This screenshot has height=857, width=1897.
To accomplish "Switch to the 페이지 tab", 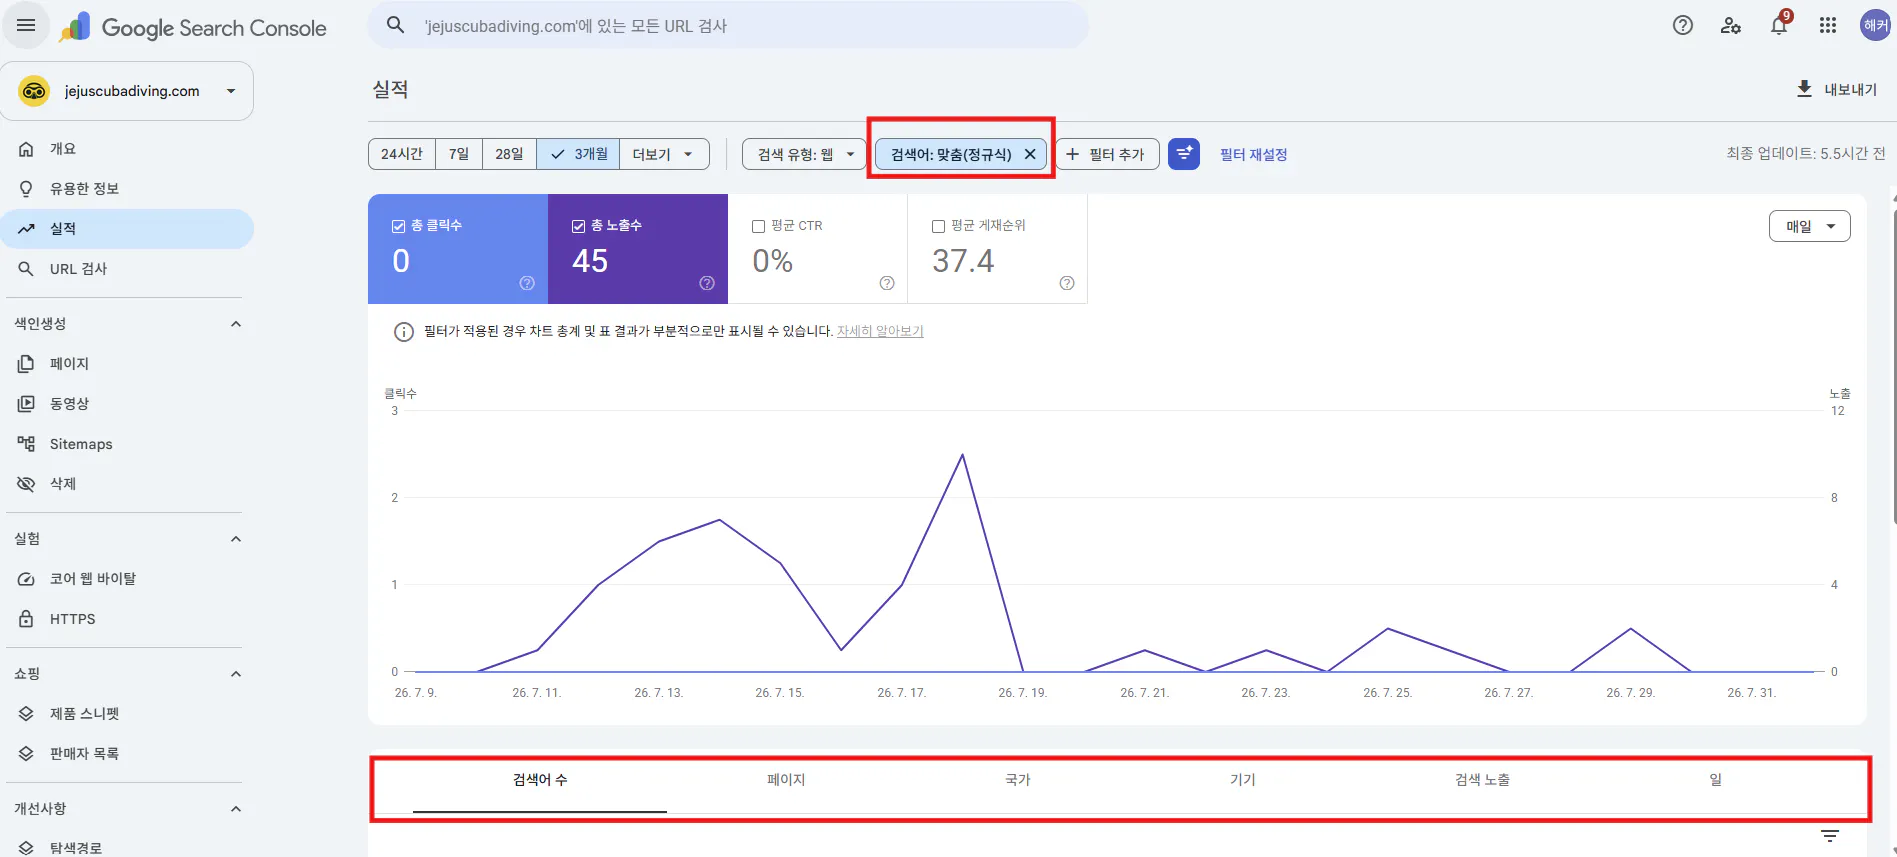I will 786,780.
